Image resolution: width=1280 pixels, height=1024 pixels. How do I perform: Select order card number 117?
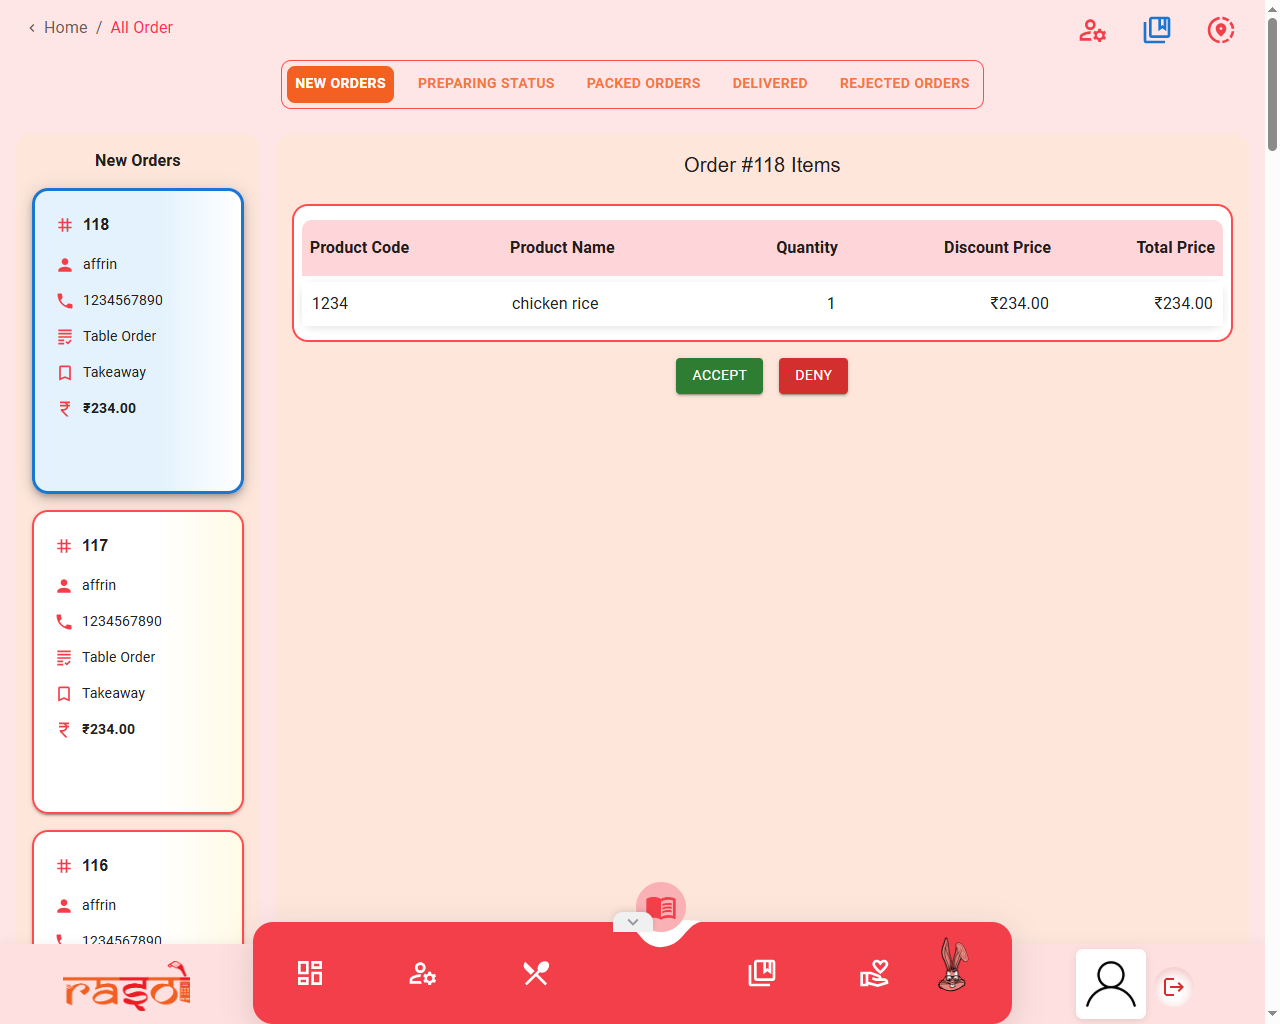click(138, 662)
